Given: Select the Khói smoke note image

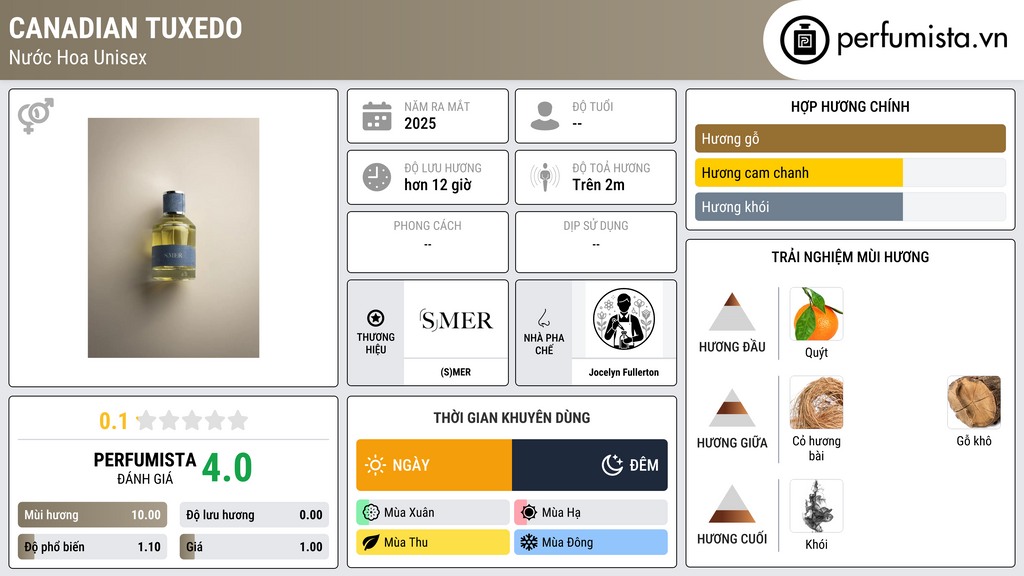Looking at the screenshot, I should (x=816, y=506).
